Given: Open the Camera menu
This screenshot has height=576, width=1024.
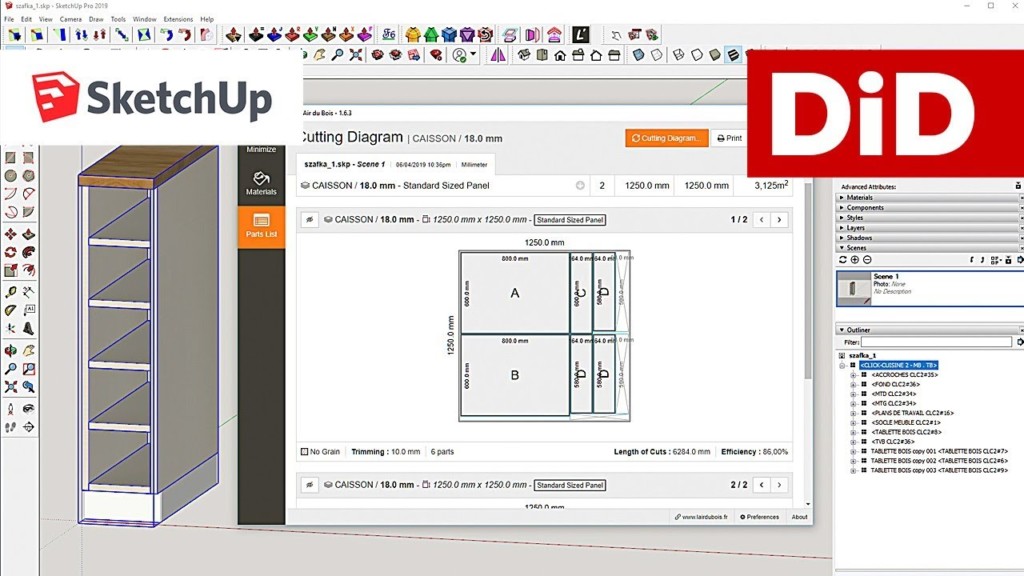Looking at the screenshot, I should [x=70, y=19].
